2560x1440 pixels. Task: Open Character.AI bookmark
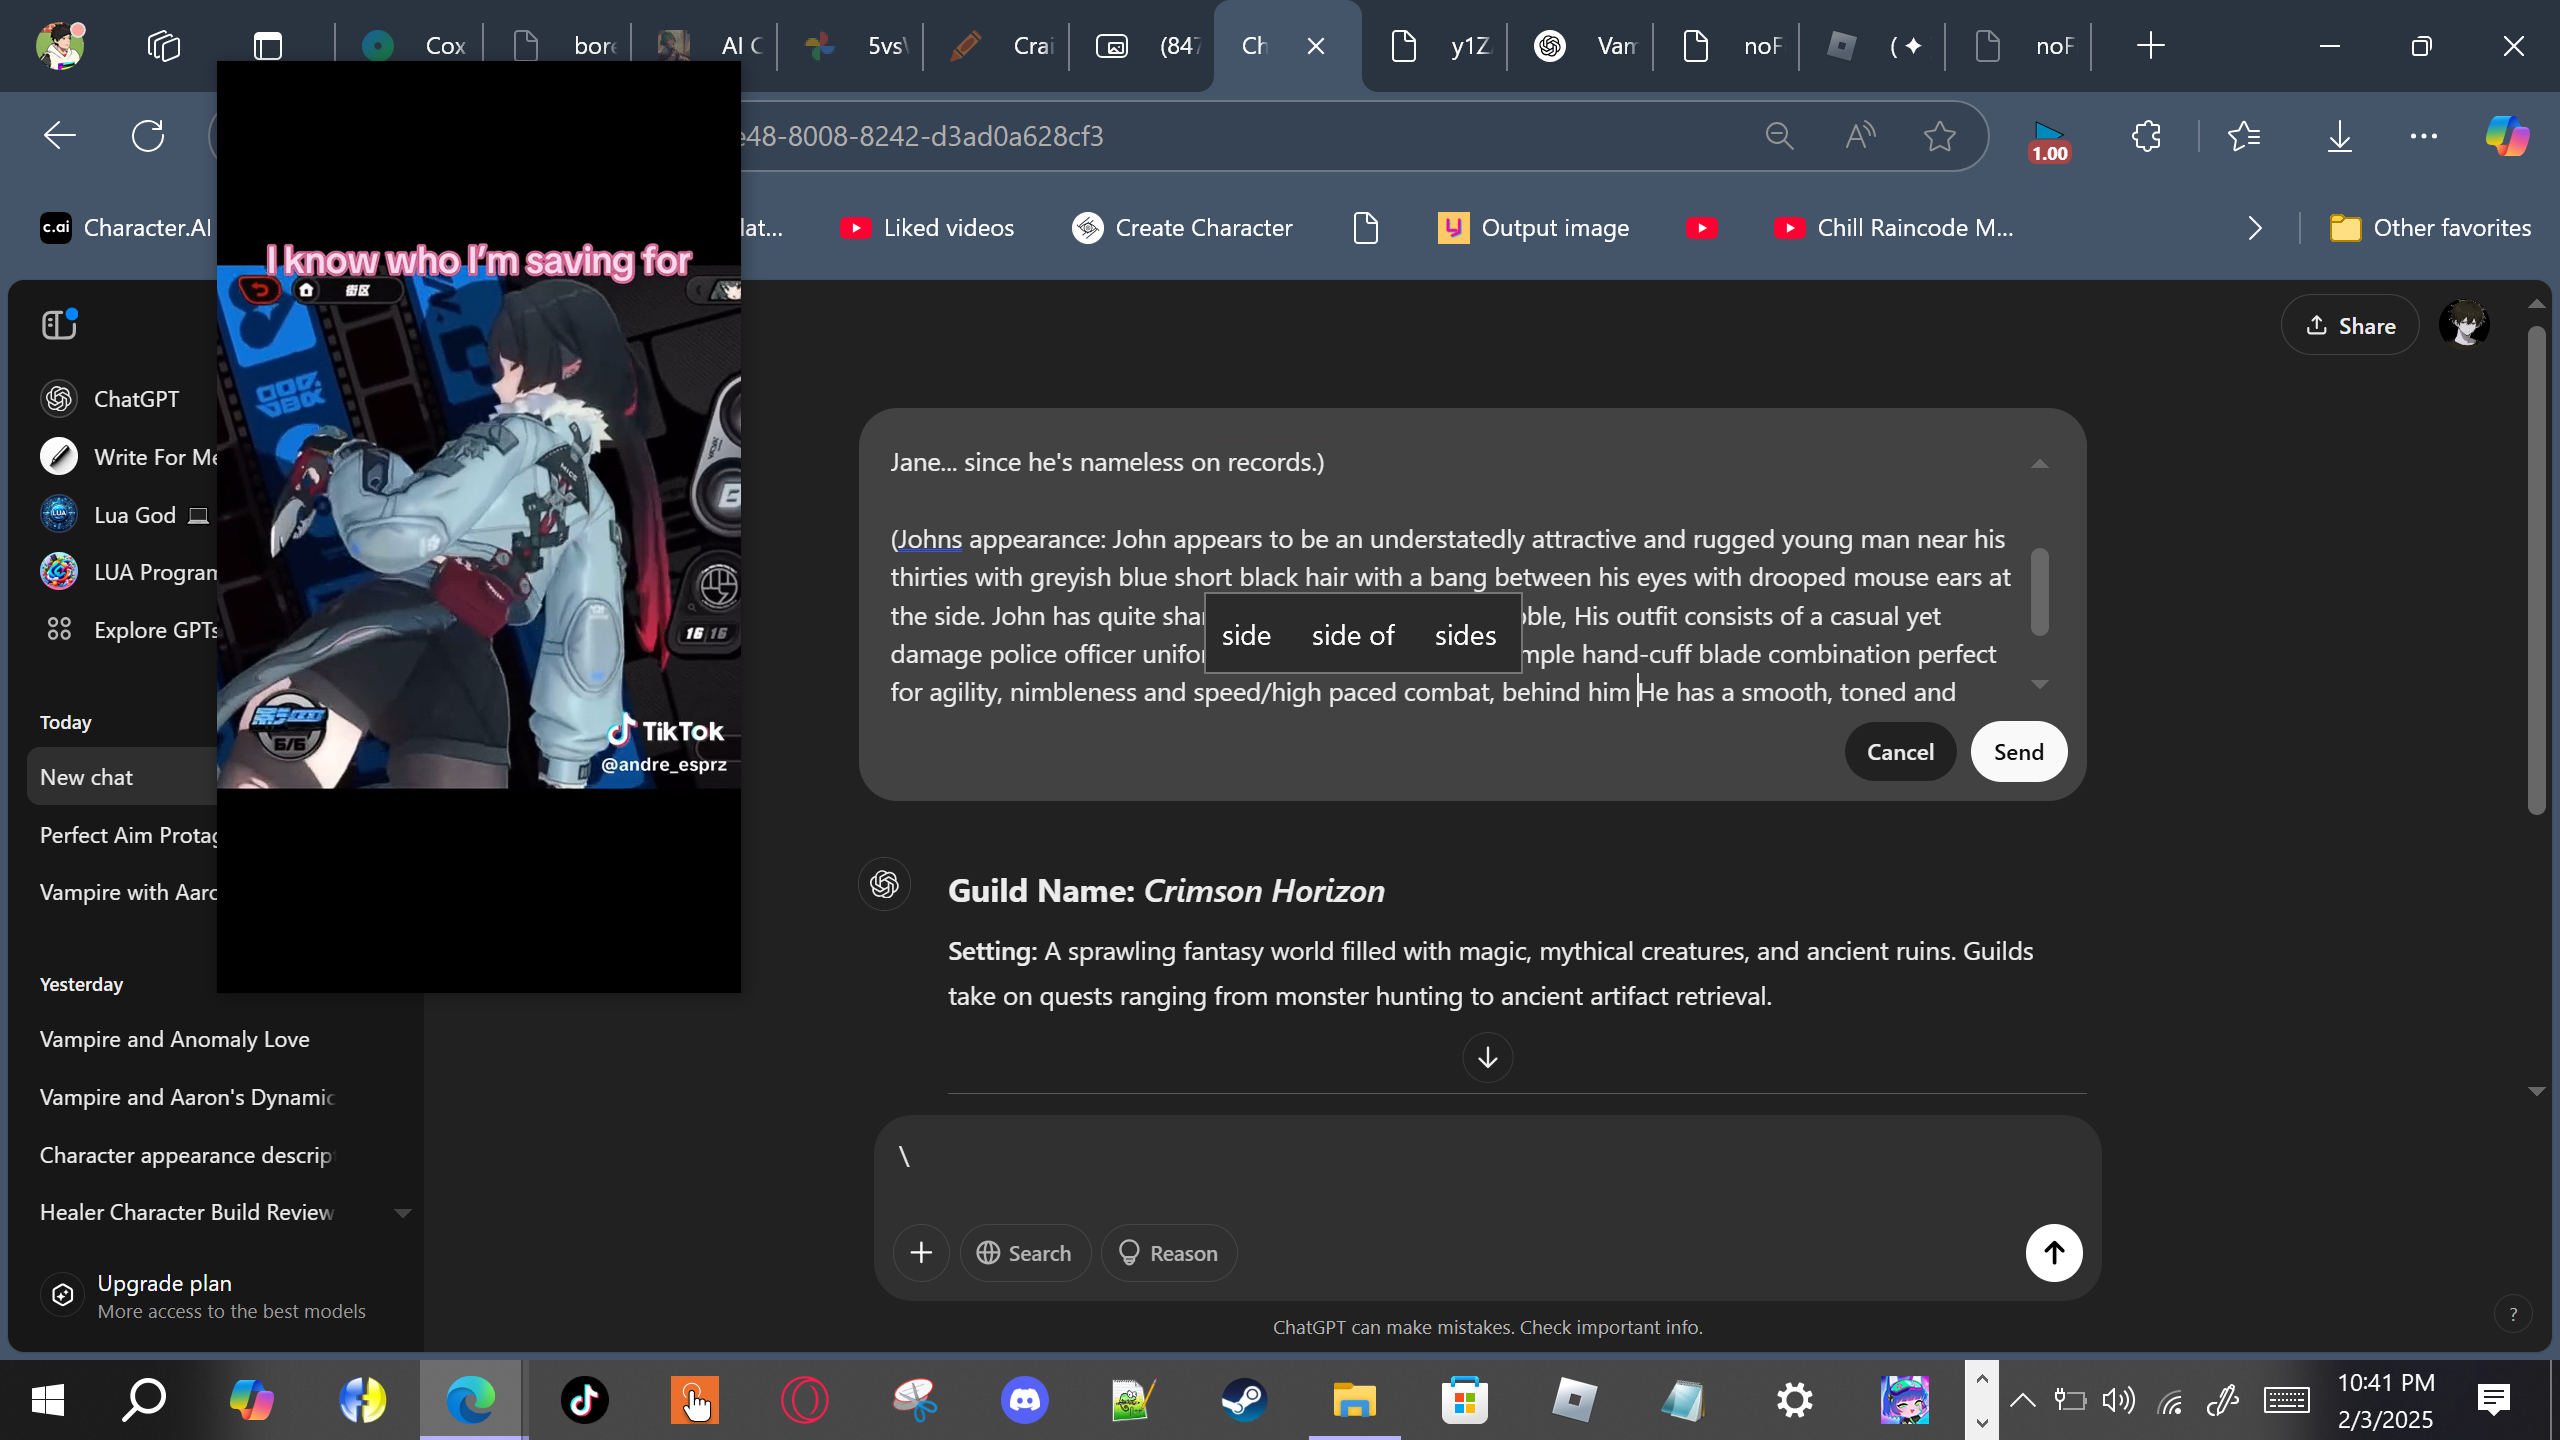[126, 228]
